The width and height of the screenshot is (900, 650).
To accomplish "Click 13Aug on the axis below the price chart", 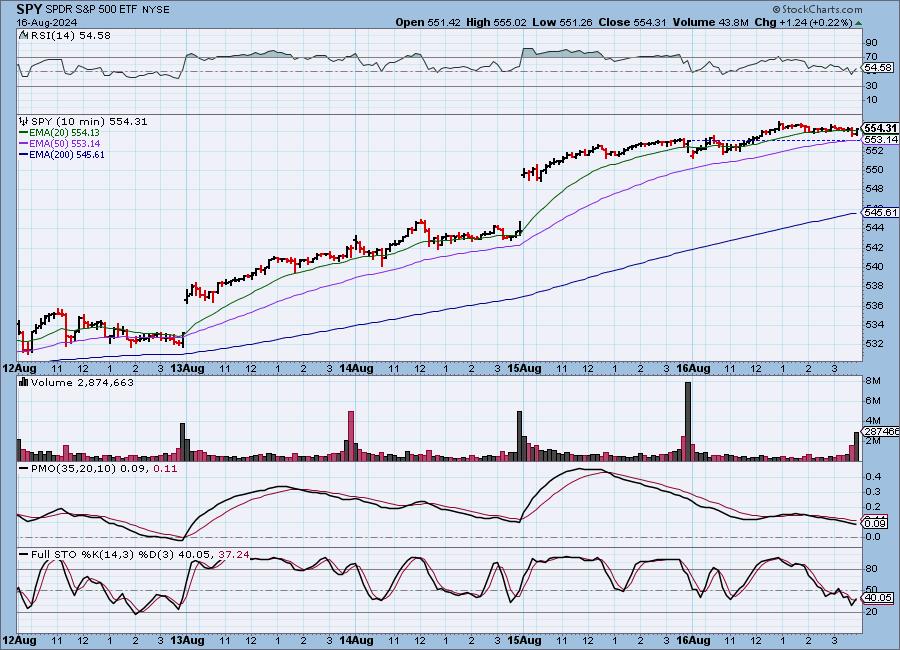I will click(188, 368).
